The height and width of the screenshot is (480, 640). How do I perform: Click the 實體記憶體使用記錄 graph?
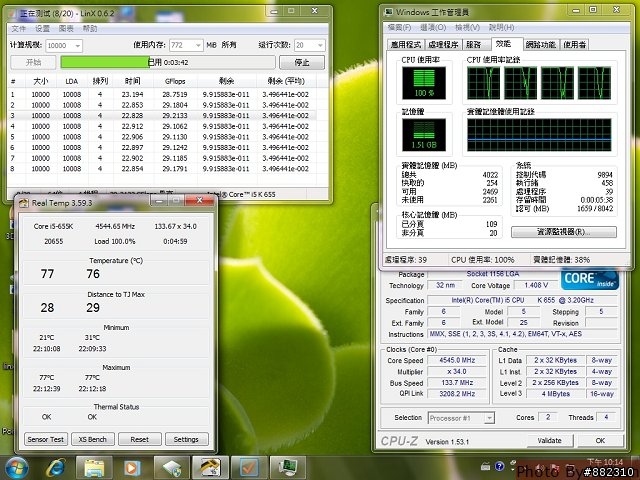coord(539,135)
